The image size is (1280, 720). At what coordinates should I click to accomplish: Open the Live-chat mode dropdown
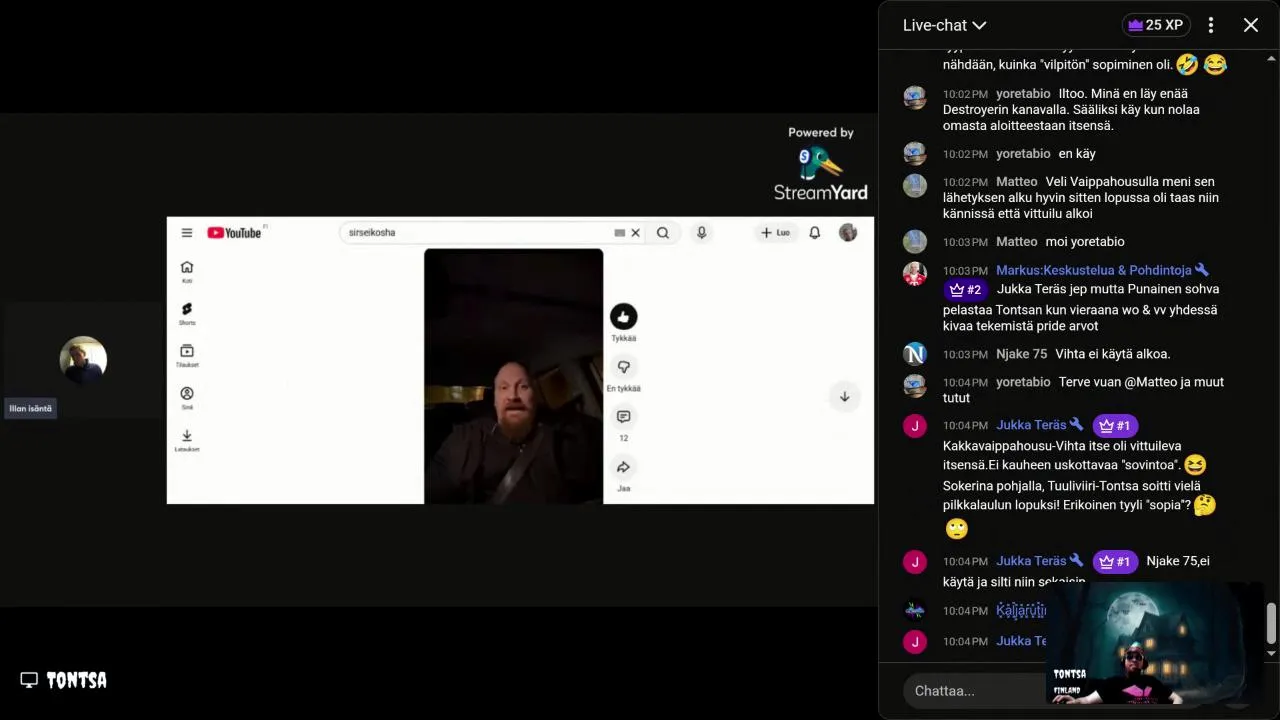(944, 25)
